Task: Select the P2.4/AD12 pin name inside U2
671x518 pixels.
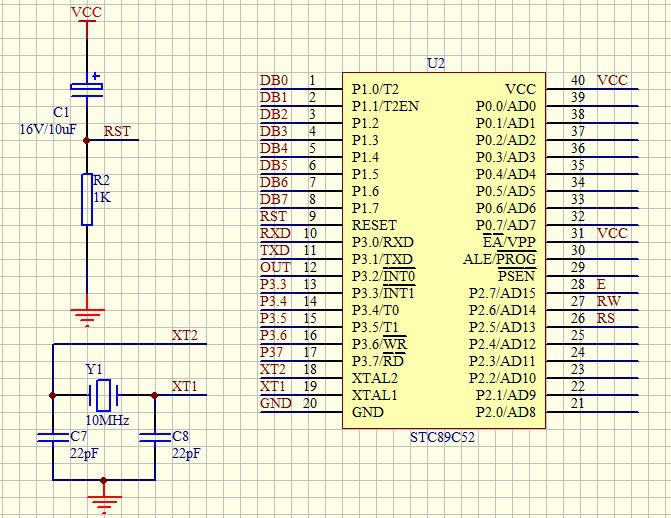Action: [x=502, y=344]
